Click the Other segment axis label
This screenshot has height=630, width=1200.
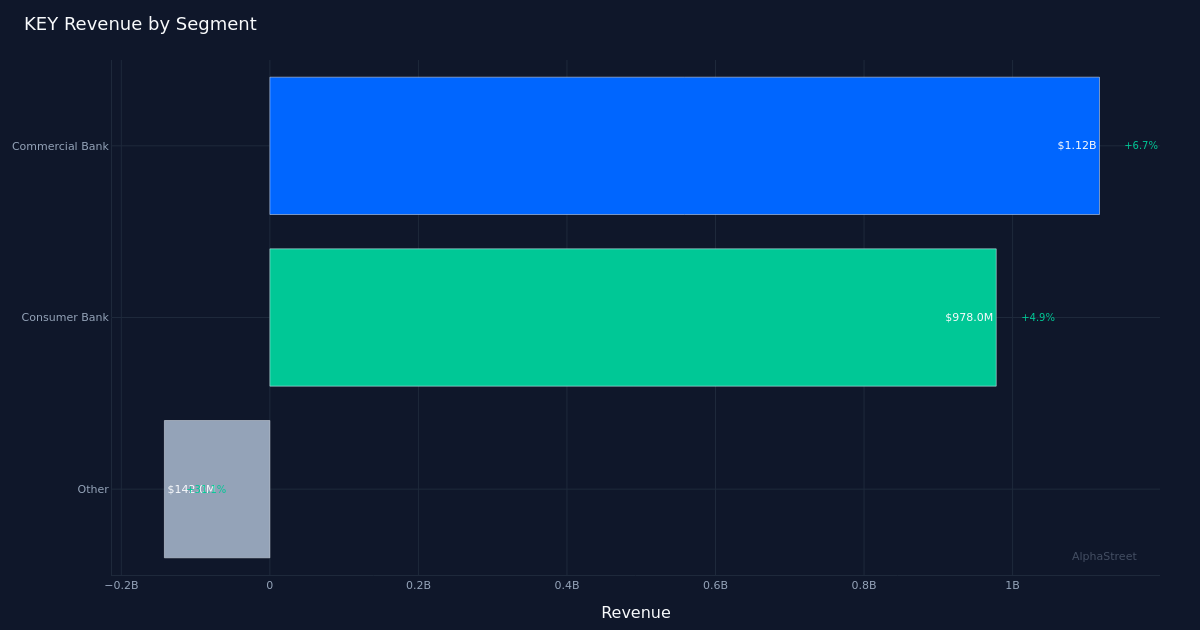[92, 489]
